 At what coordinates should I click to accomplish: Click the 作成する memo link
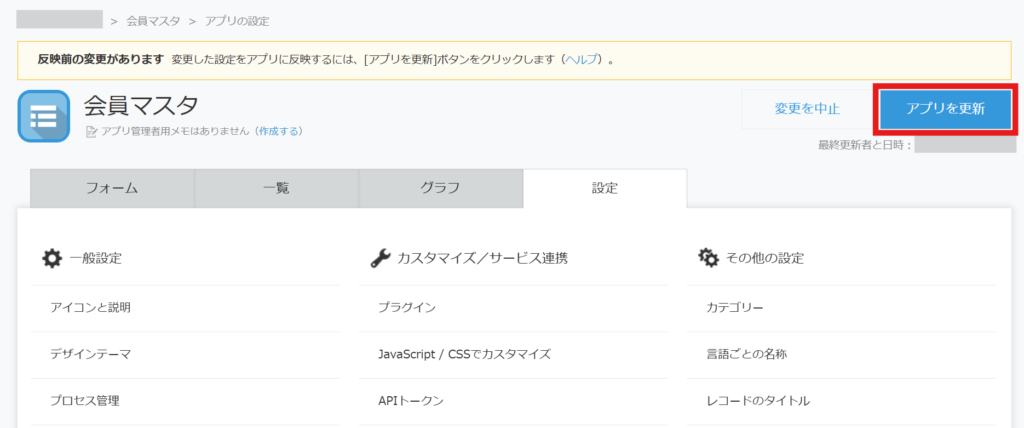(x=278, y=131)
